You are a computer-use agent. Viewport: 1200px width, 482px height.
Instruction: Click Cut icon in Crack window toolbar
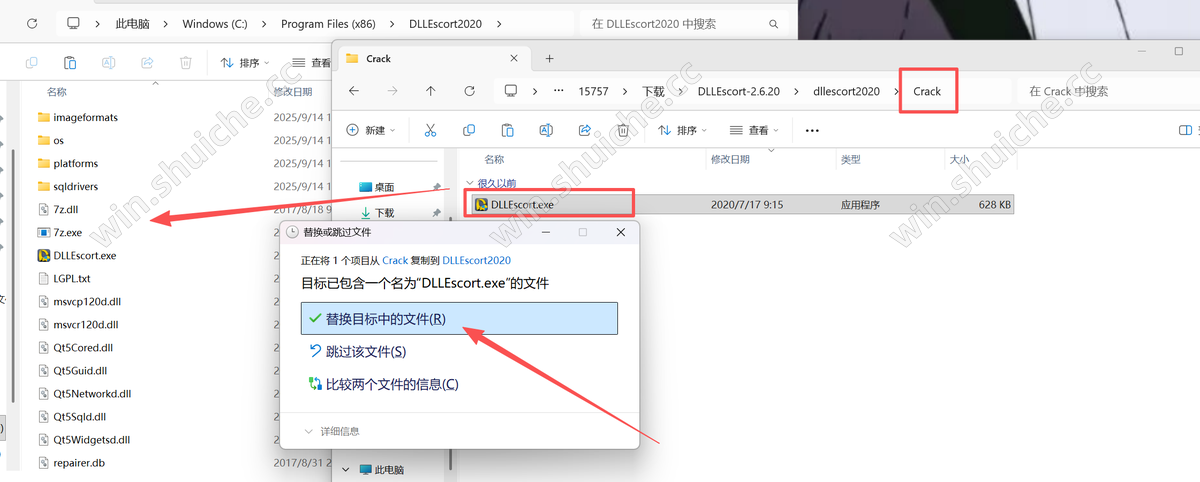click(430, 130)
